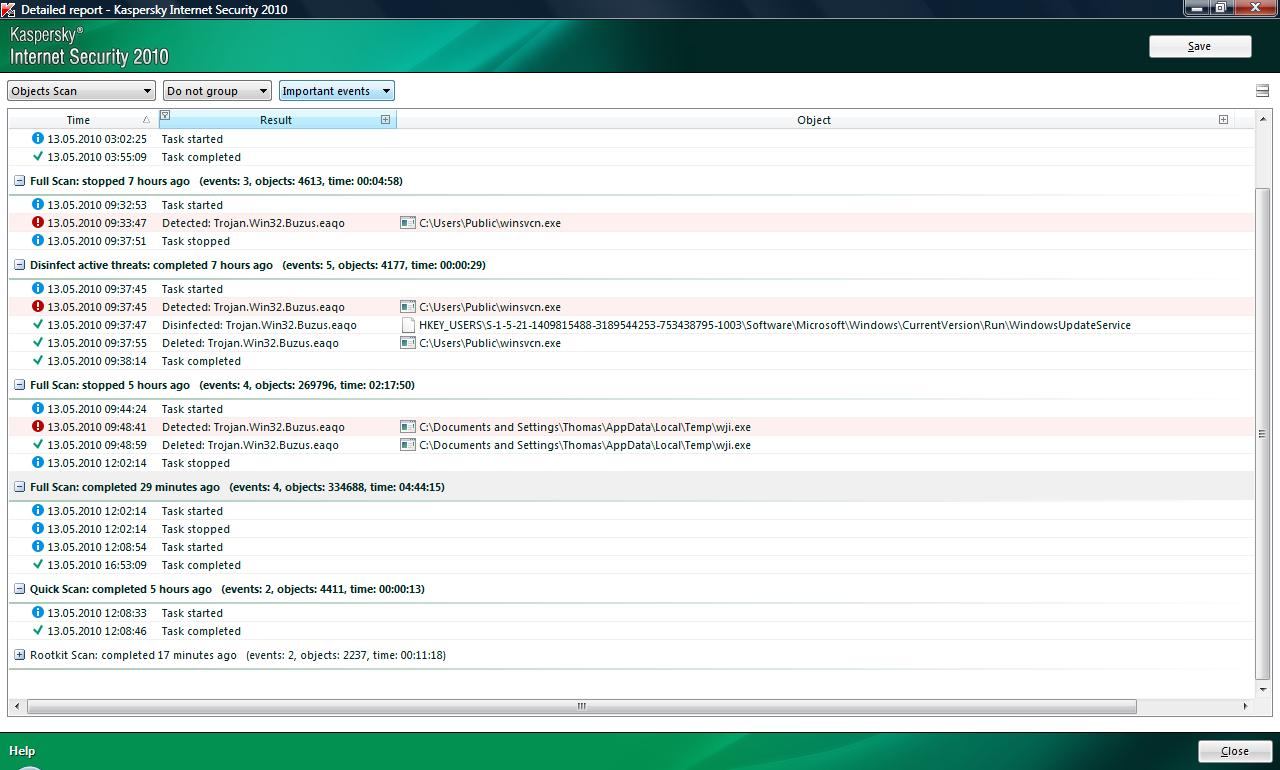Click the red alert icon at 09:33:47

pos(38,223)
